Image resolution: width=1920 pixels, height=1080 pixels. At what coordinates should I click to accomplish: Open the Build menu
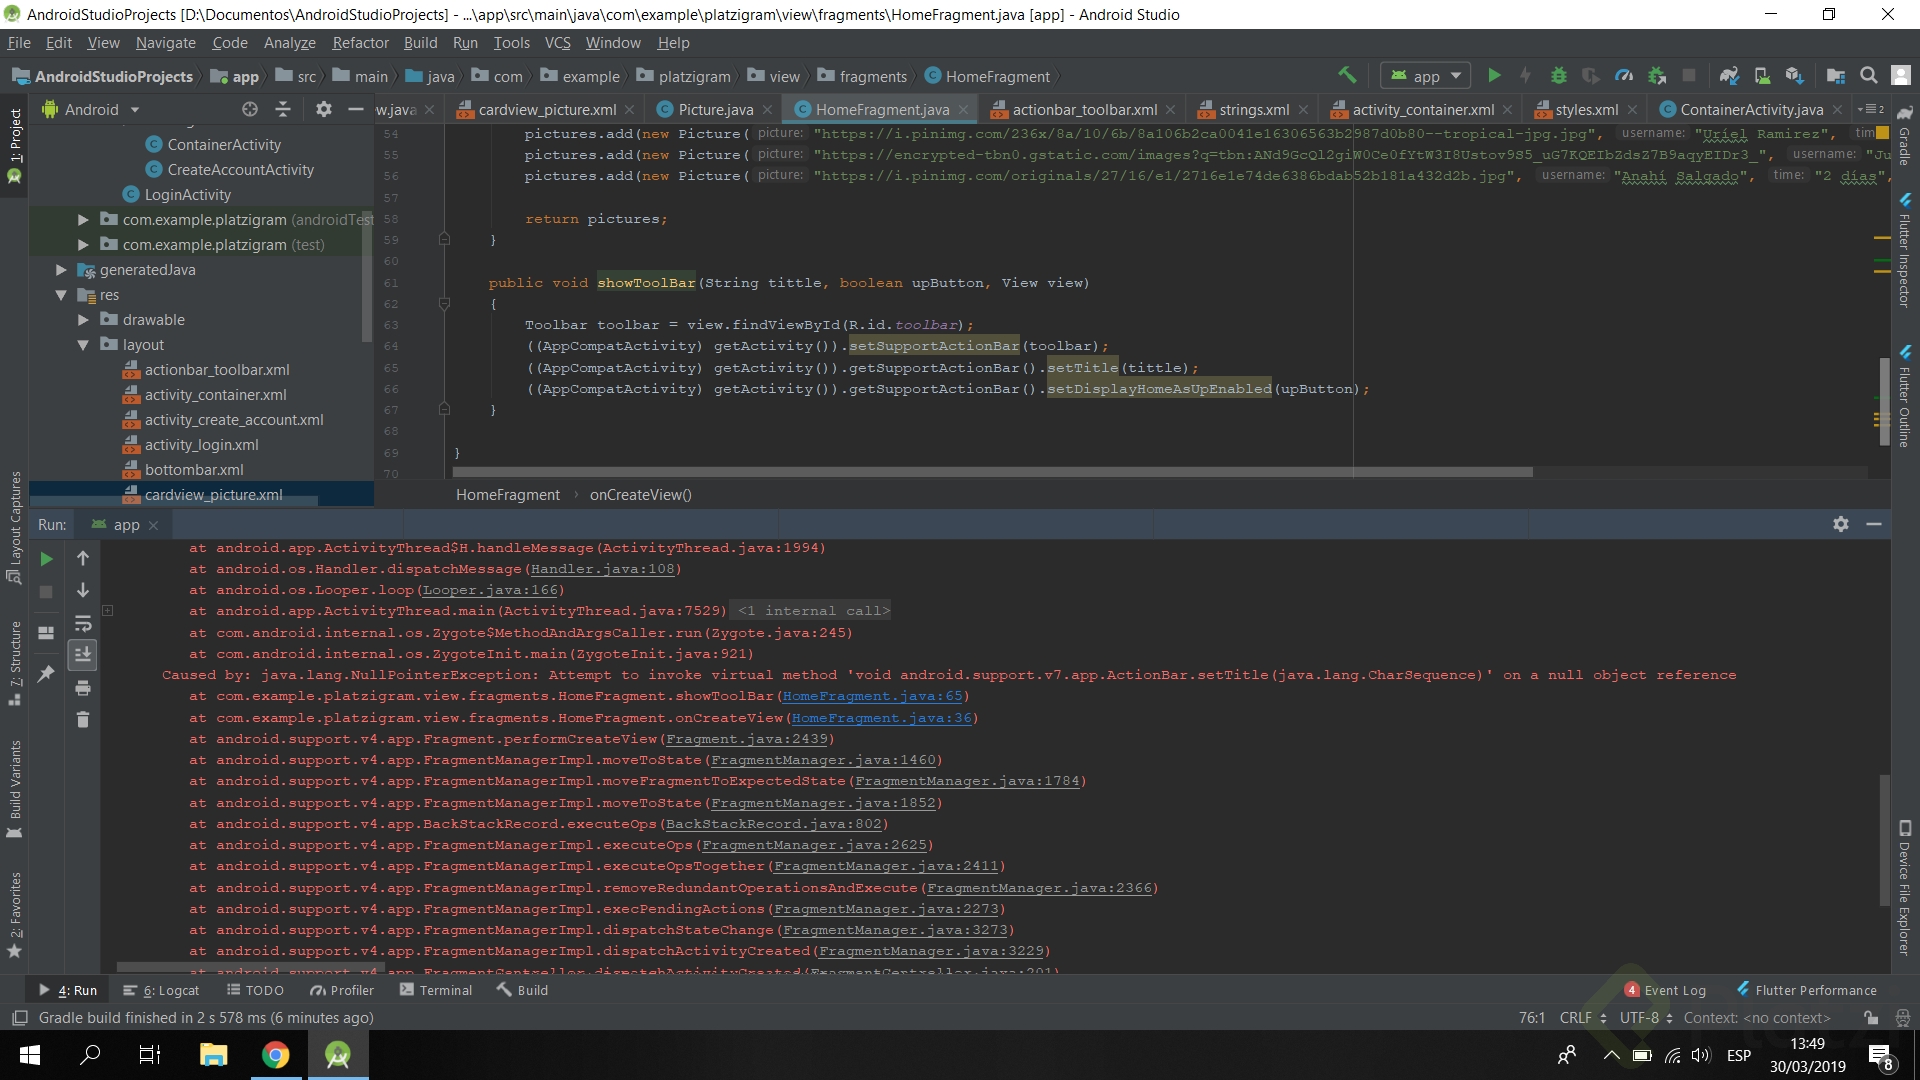coord(420,43)
